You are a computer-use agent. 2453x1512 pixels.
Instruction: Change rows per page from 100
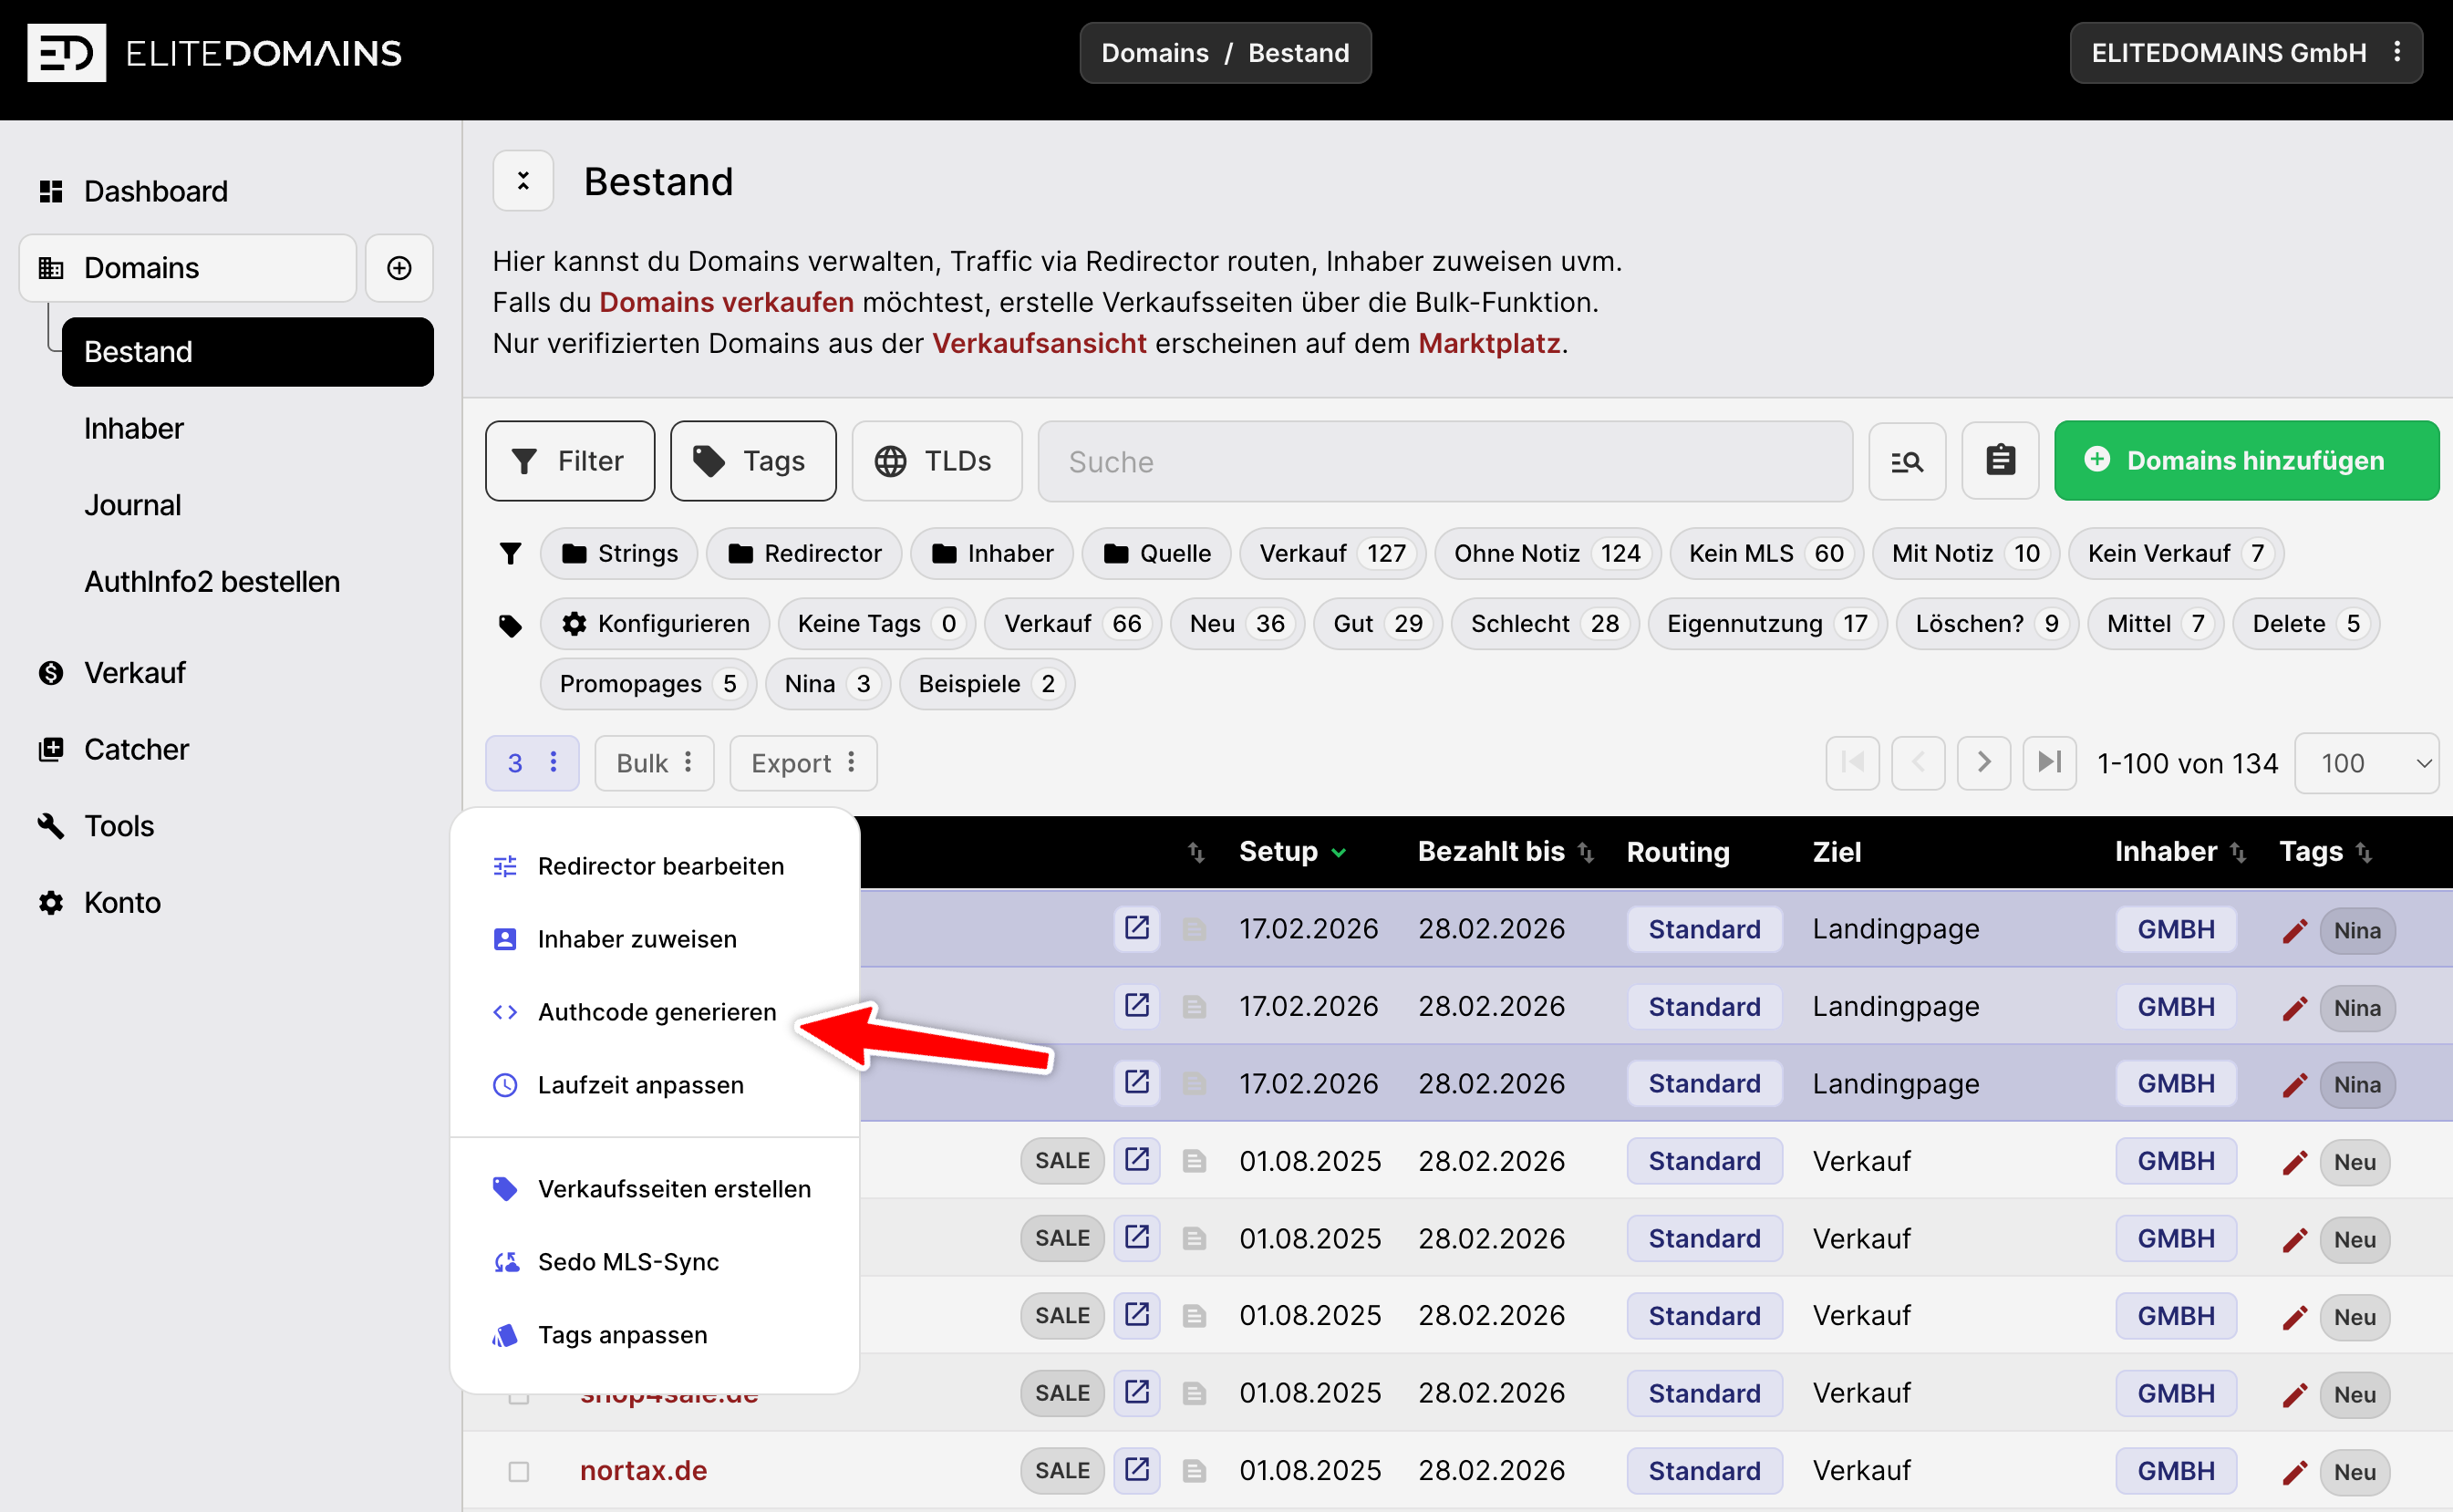pyautogui.click(x=2367, y=763)
